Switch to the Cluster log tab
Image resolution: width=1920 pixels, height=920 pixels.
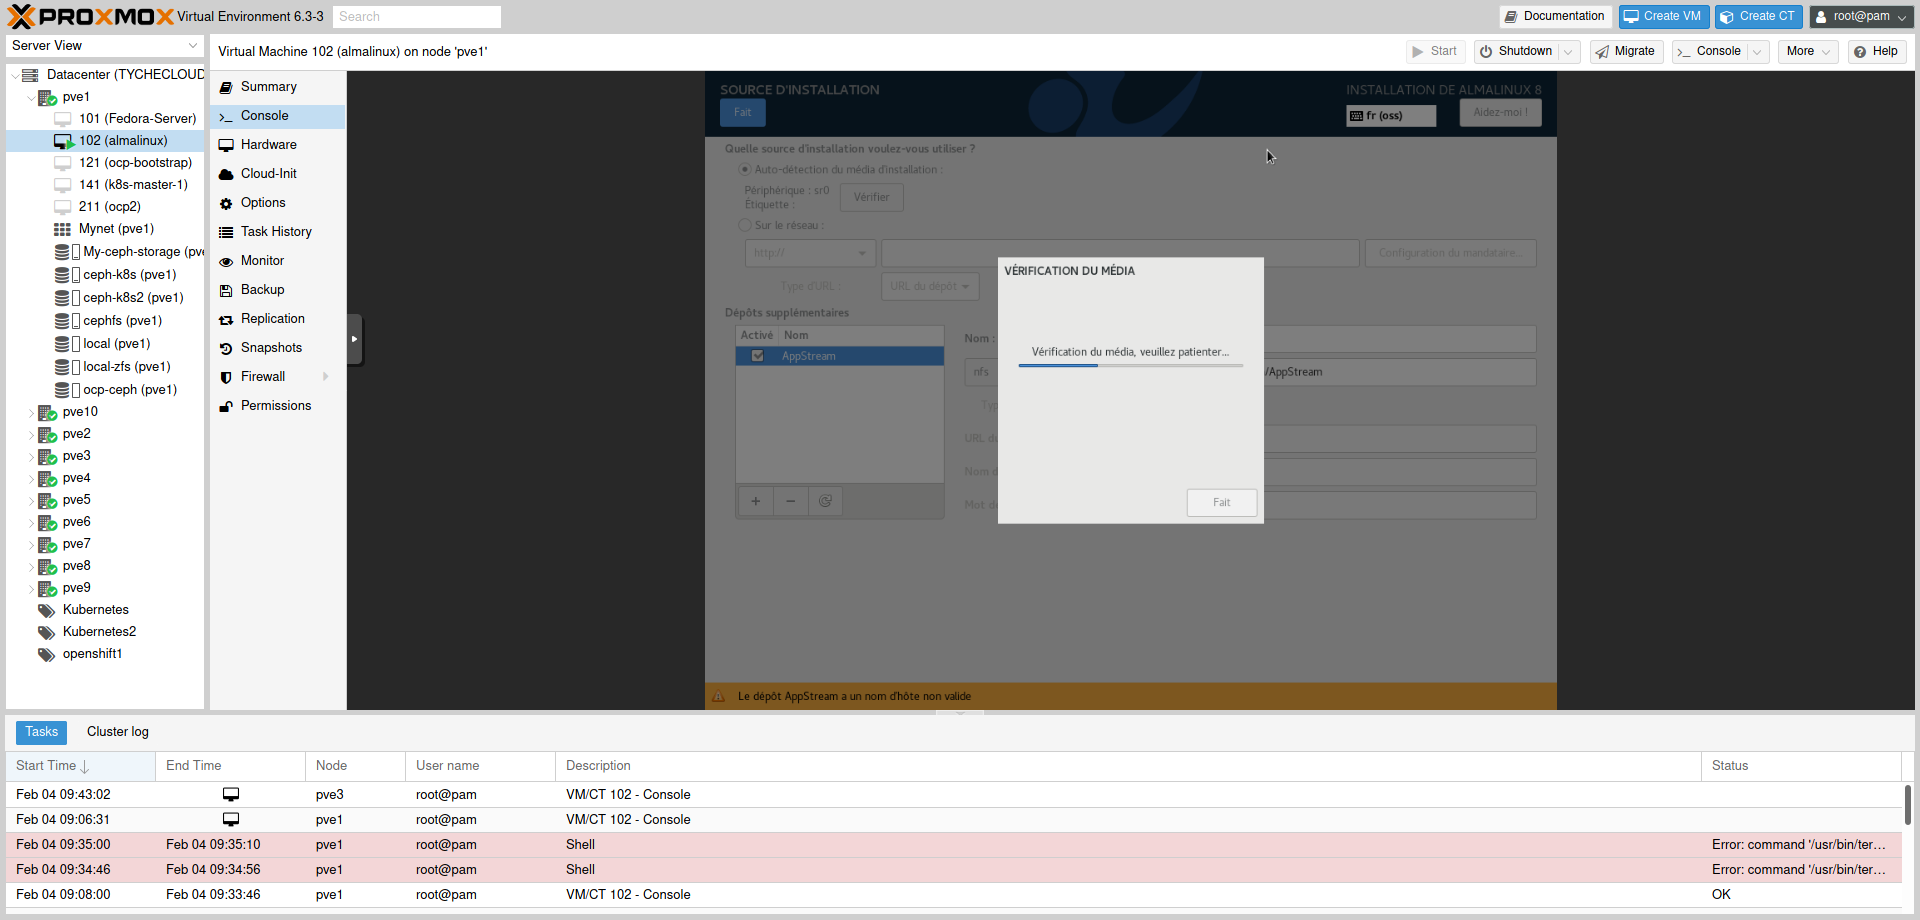coord(118,732)
